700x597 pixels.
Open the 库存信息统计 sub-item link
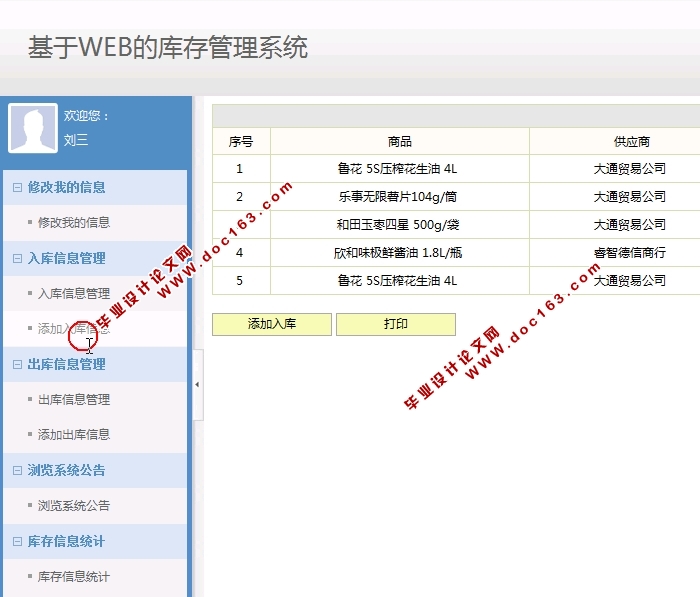click(74, 576)
